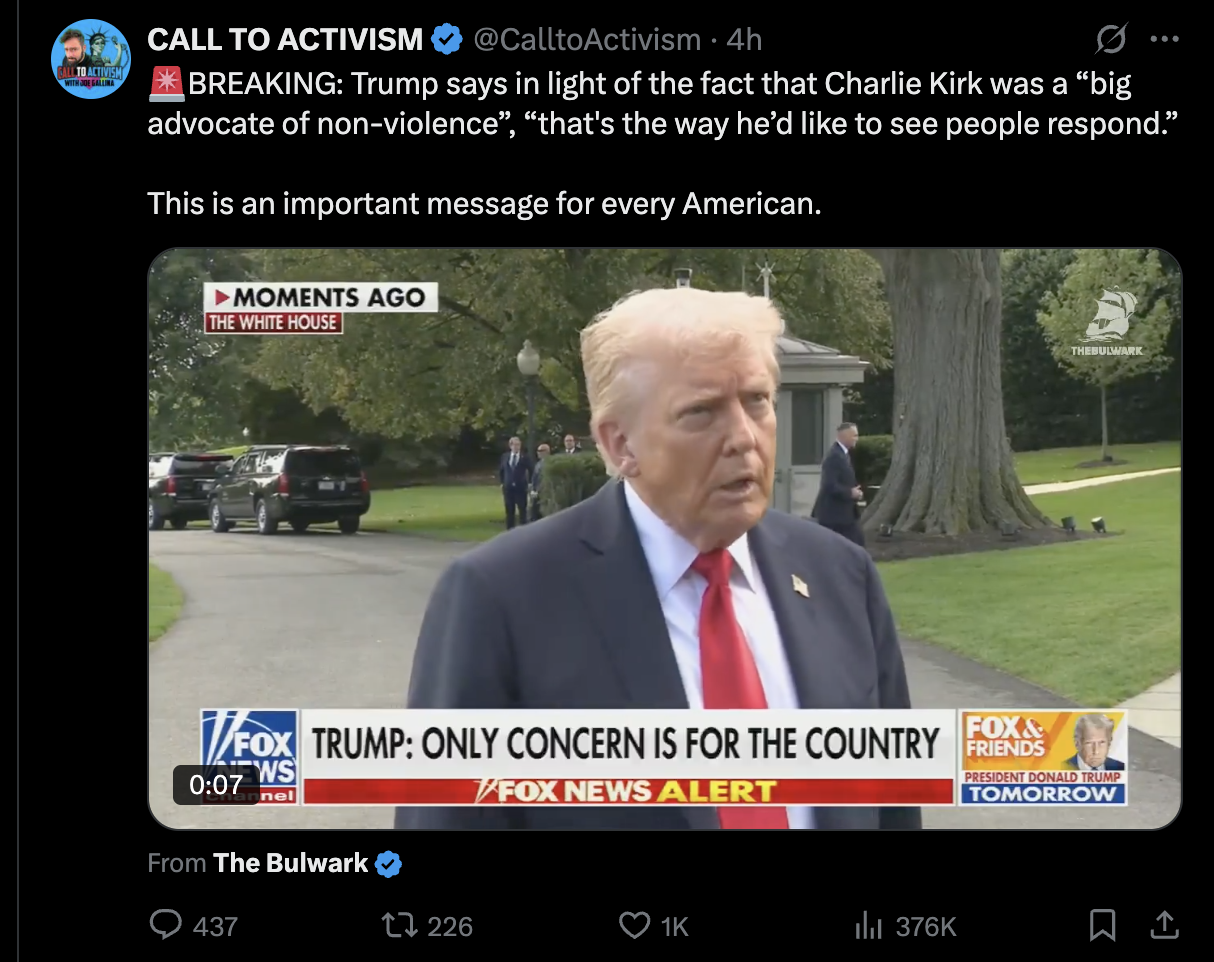Click the 437 replies count

214,927
